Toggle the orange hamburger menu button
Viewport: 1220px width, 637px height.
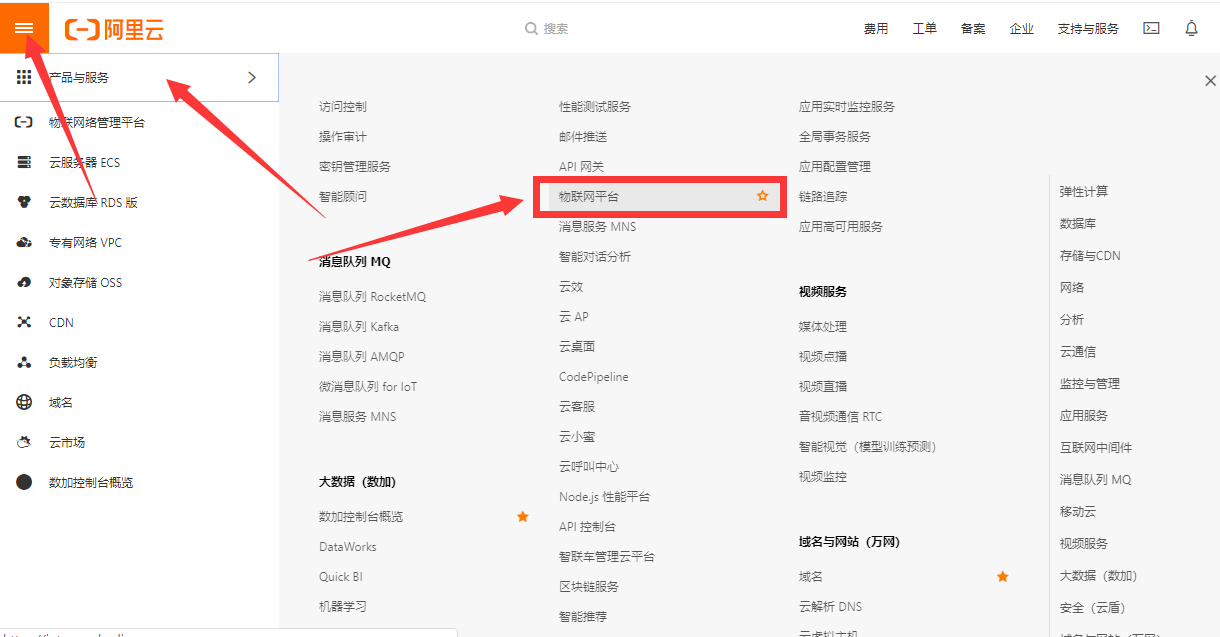(24, 27)
